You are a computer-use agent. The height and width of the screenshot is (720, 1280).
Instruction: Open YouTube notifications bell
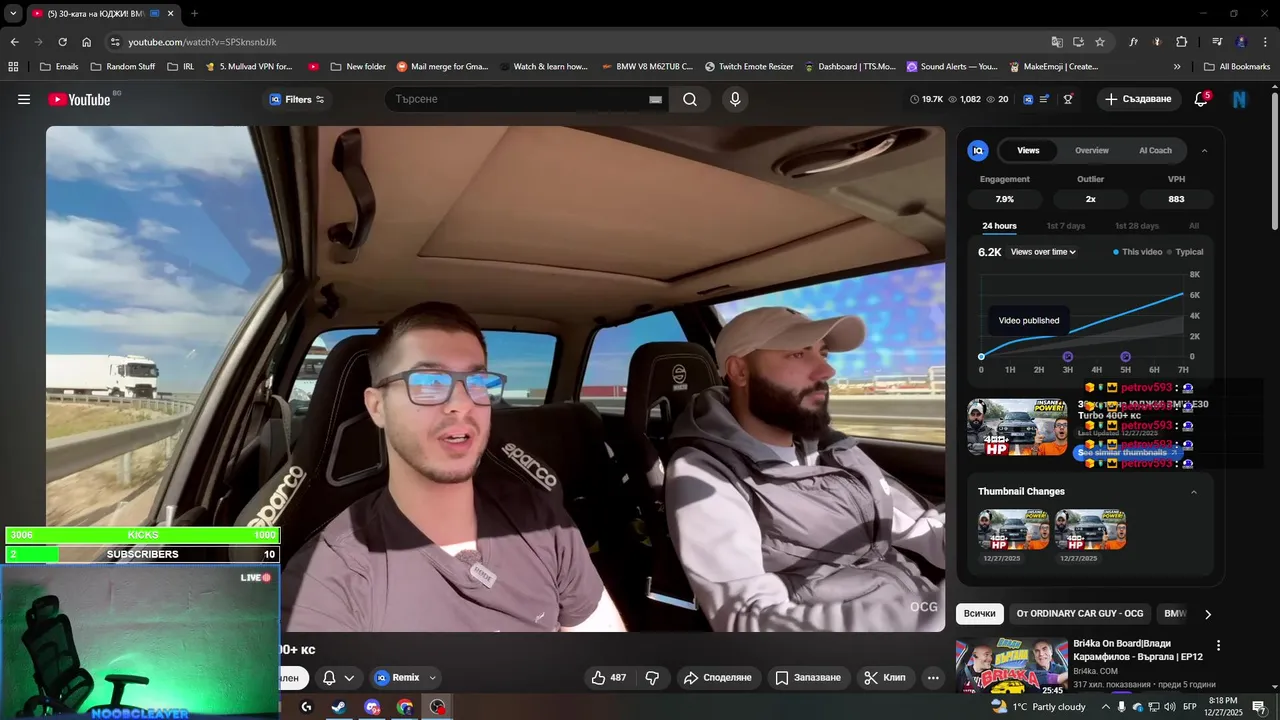click(x=1202, y=99)
